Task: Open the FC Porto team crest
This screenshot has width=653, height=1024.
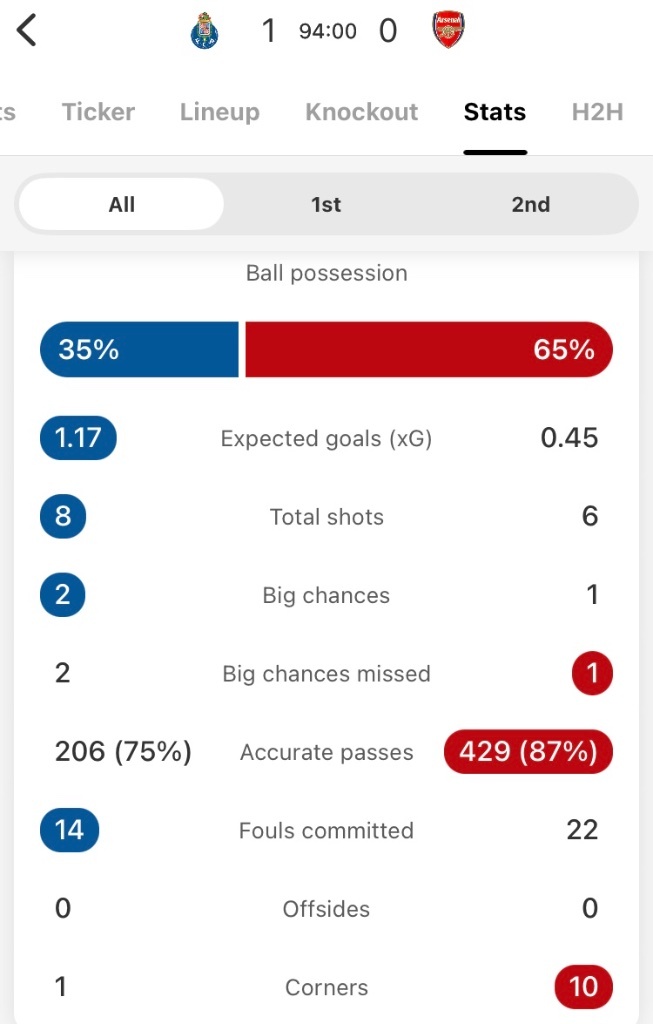Action: (204, 31)
